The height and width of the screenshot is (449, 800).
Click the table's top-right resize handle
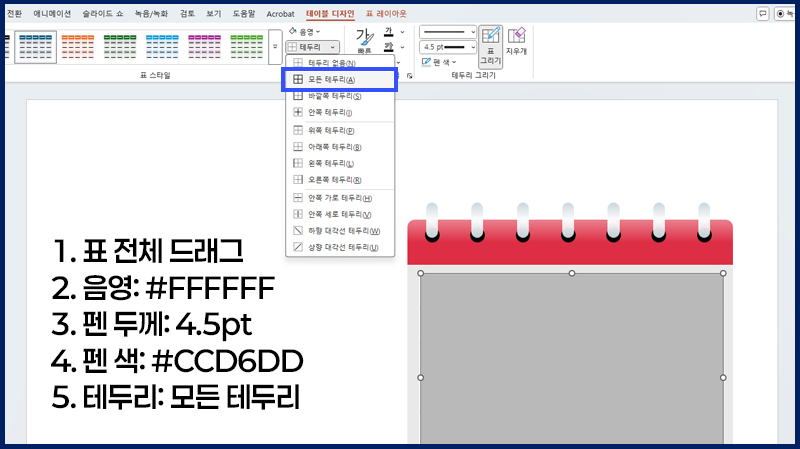point(723,273)
